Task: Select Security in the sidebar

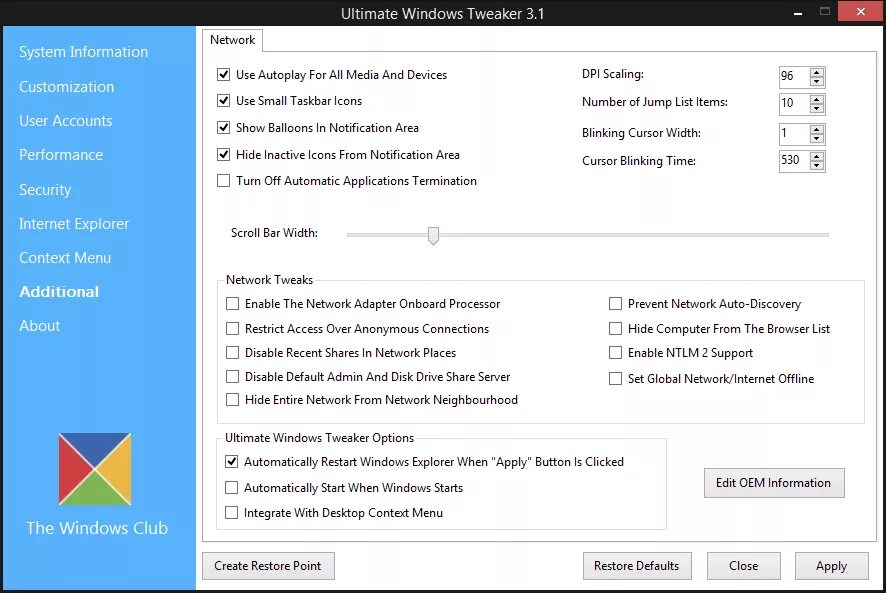Action: pyautogui.click(x=45, y=190)
